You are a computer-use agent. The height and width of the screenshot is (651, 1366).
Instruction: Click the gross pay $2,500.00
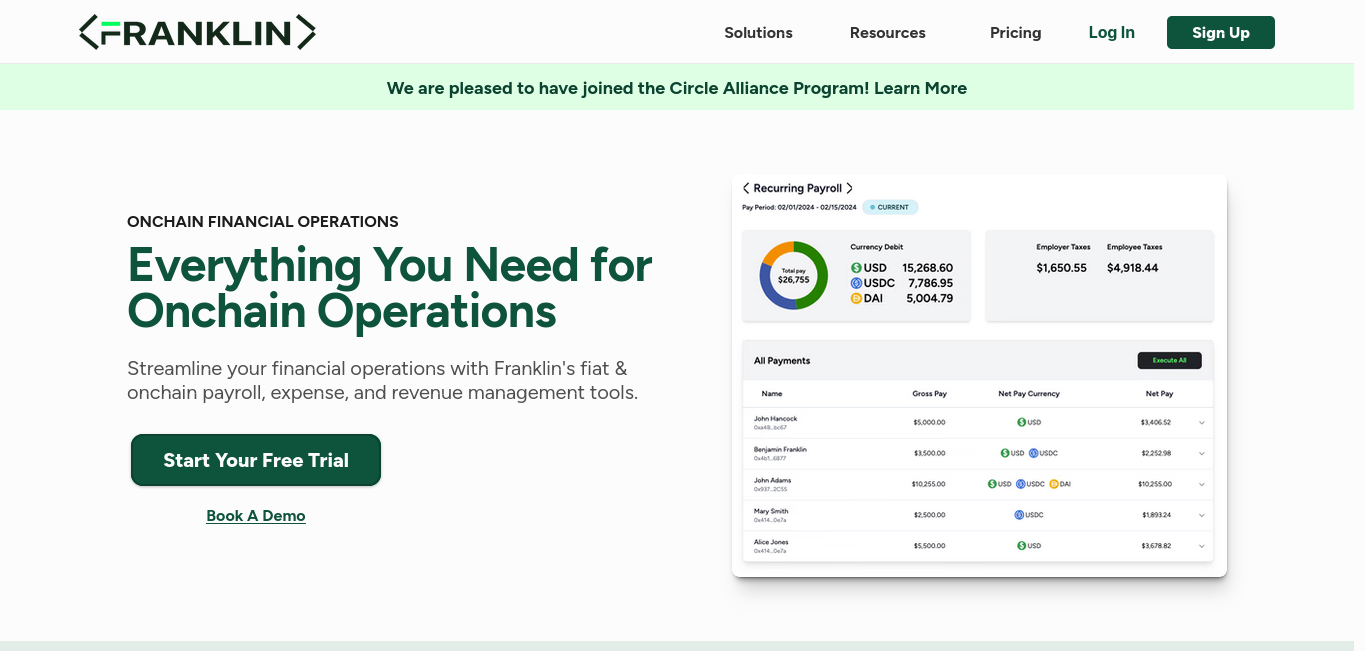[x=929, y=516]
